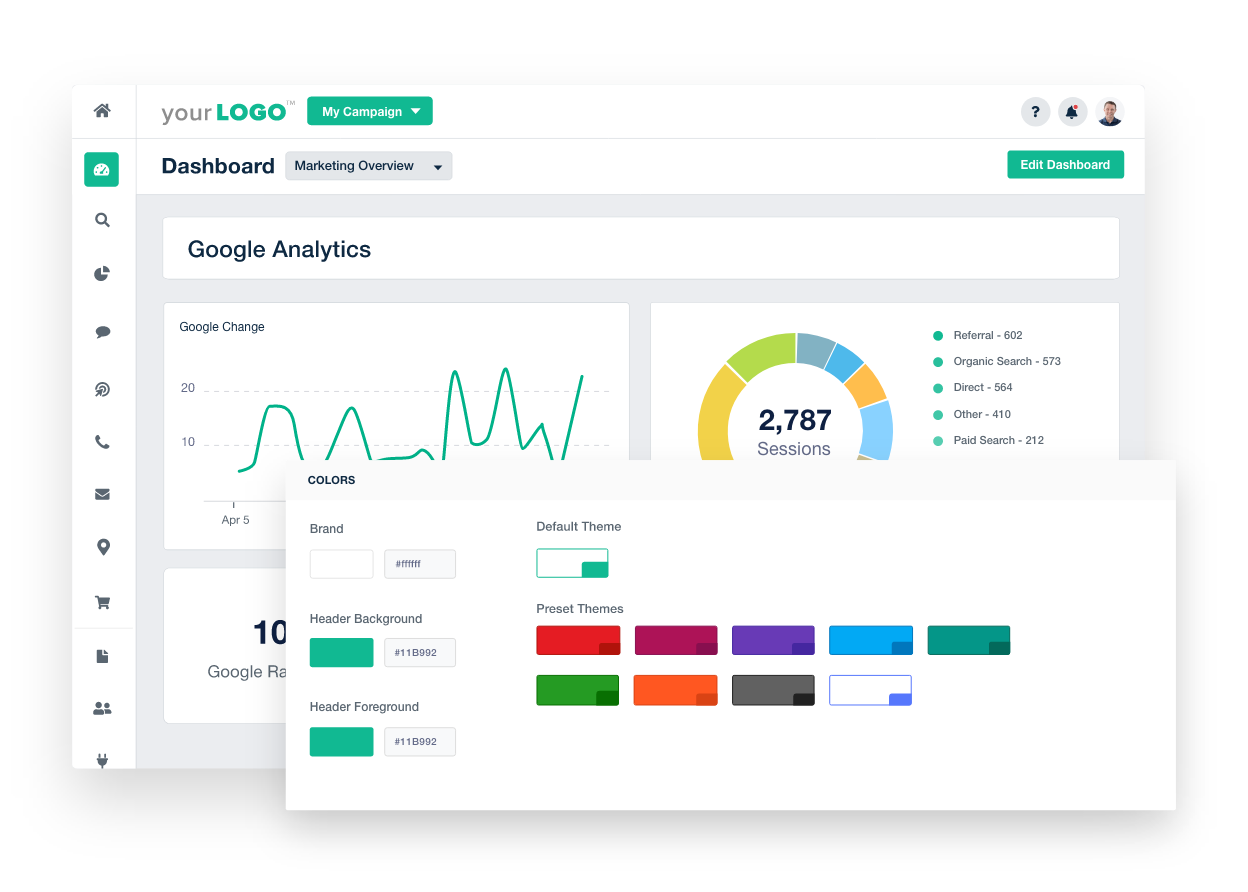1248x892 pixels.
Task: Pick the Brand color swatch
Action: [x=342, y=564]
